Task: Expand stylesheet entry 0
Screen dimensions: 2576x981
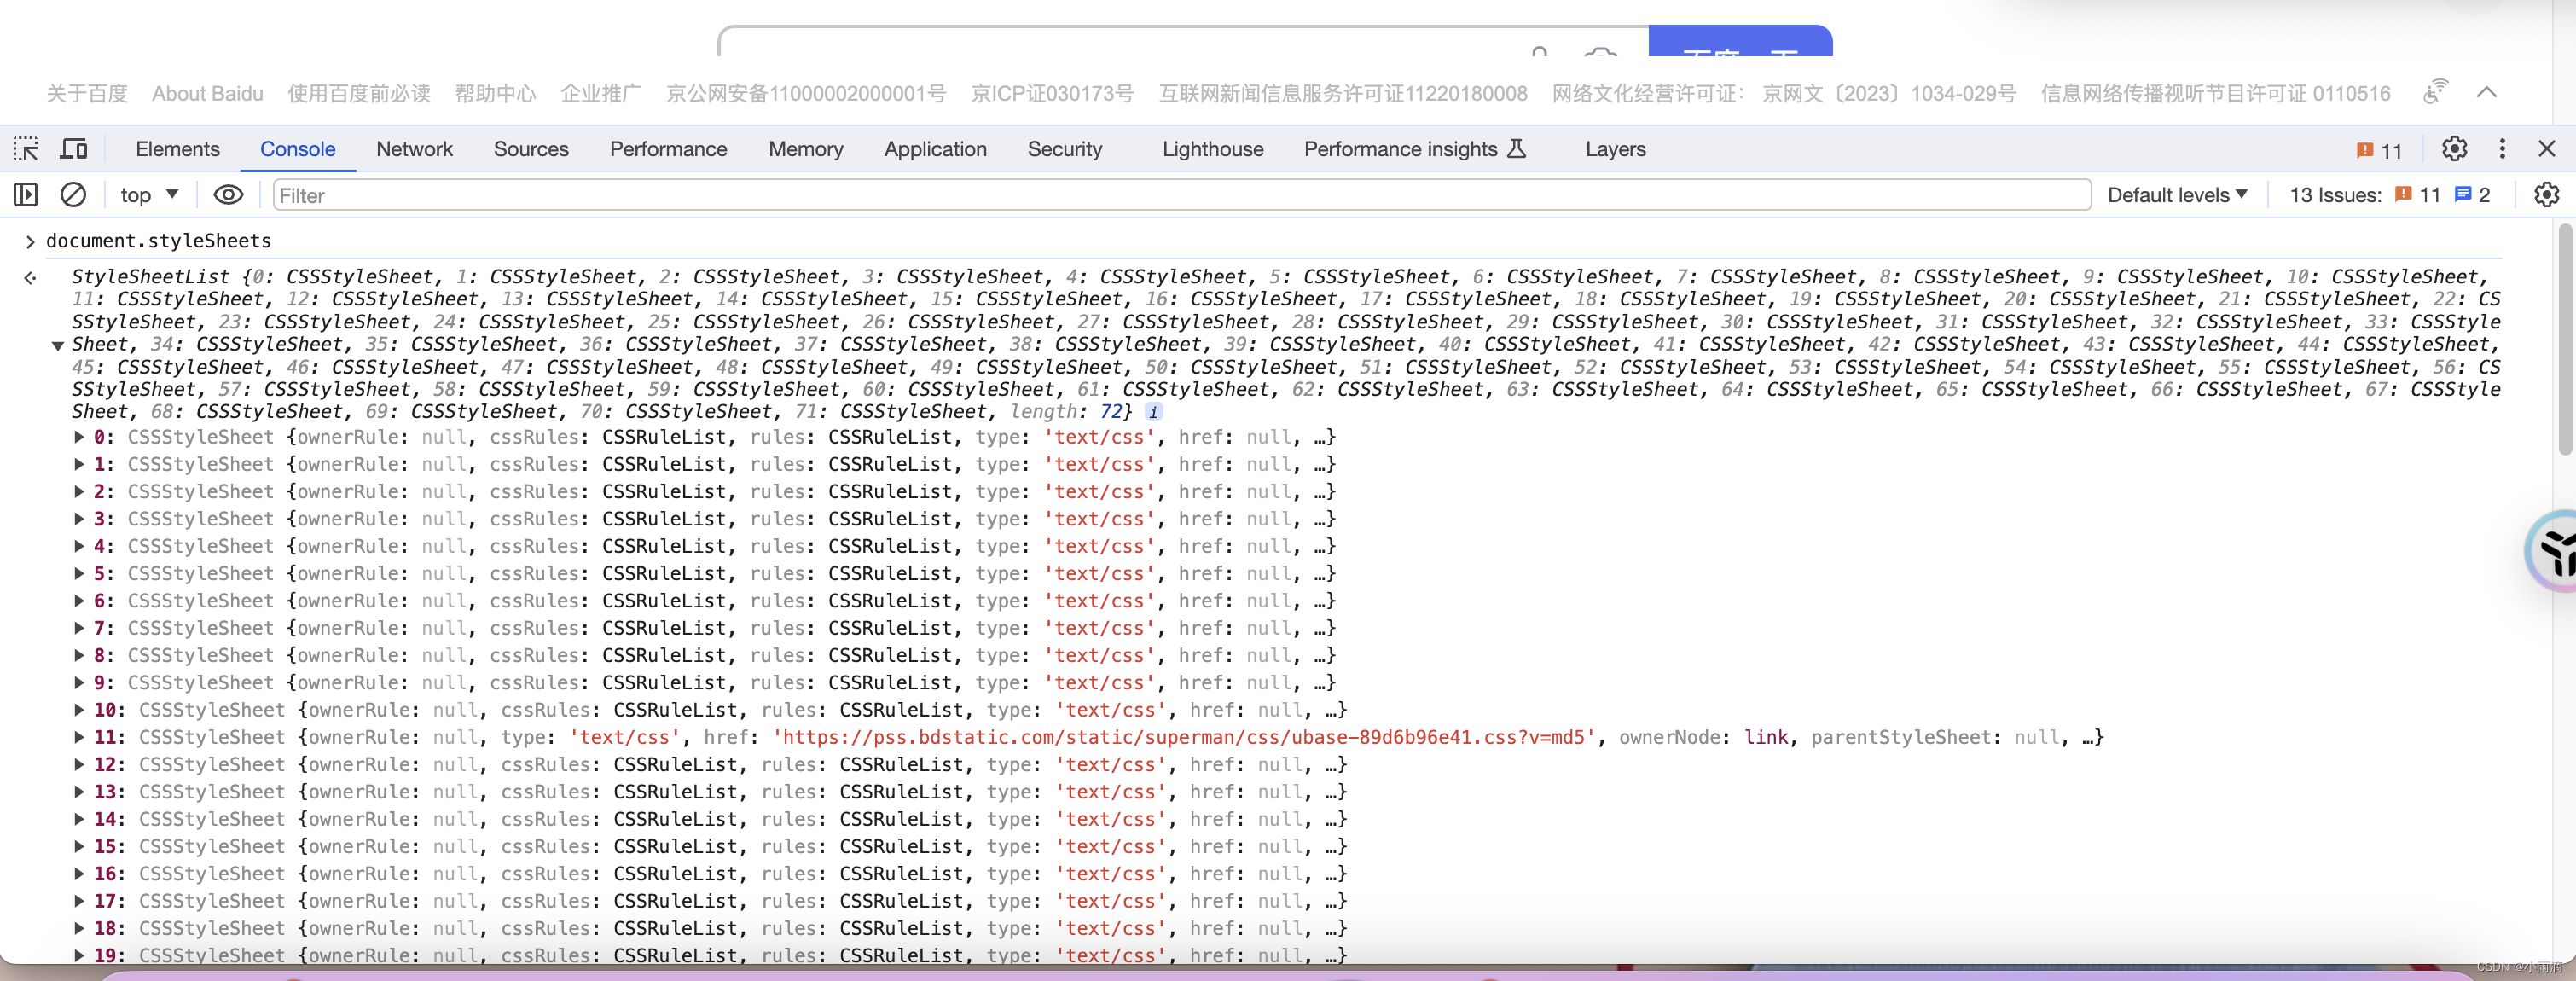Action: pyautogui.click(x=79, y=437)
